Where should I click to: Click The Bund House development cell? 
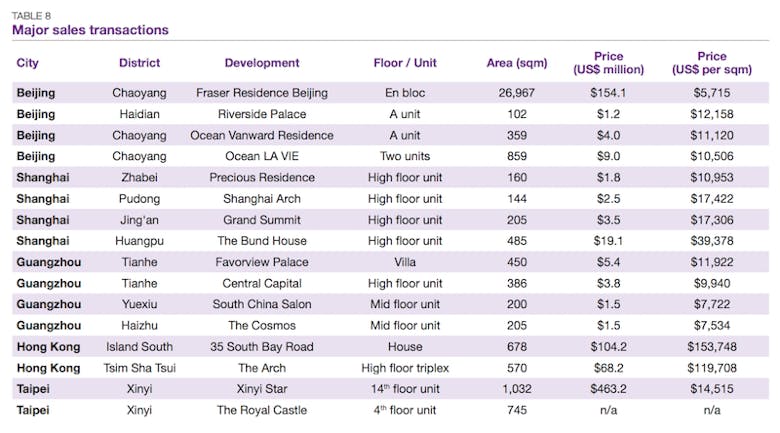262,241
